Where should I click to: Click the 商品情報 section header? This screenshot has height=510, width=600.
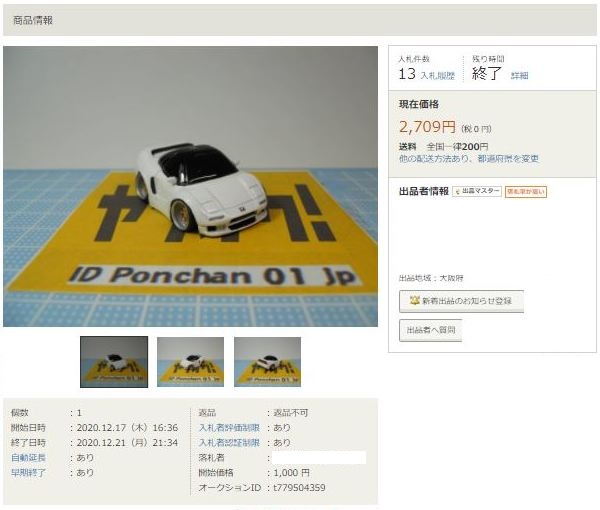33,20
